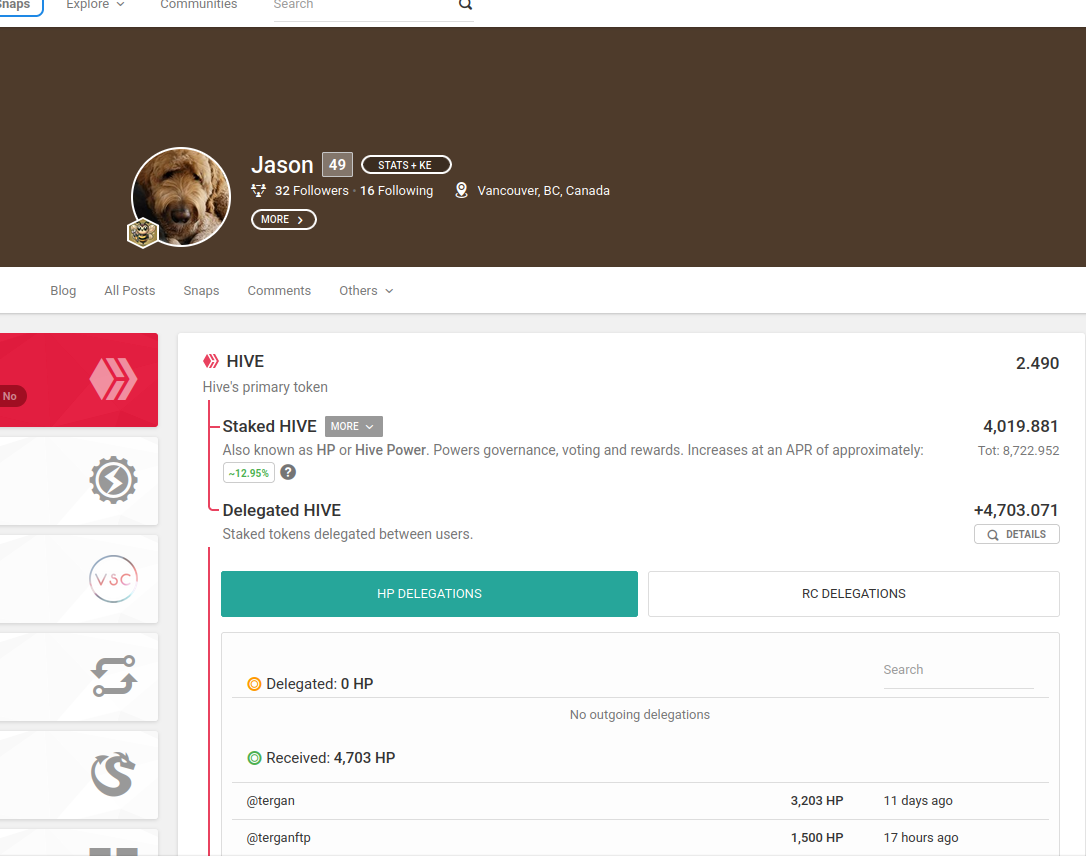The width and height of the screenshot is (1086, 856).
Task: Click the green Received circle icon
Action: point(254,758)
